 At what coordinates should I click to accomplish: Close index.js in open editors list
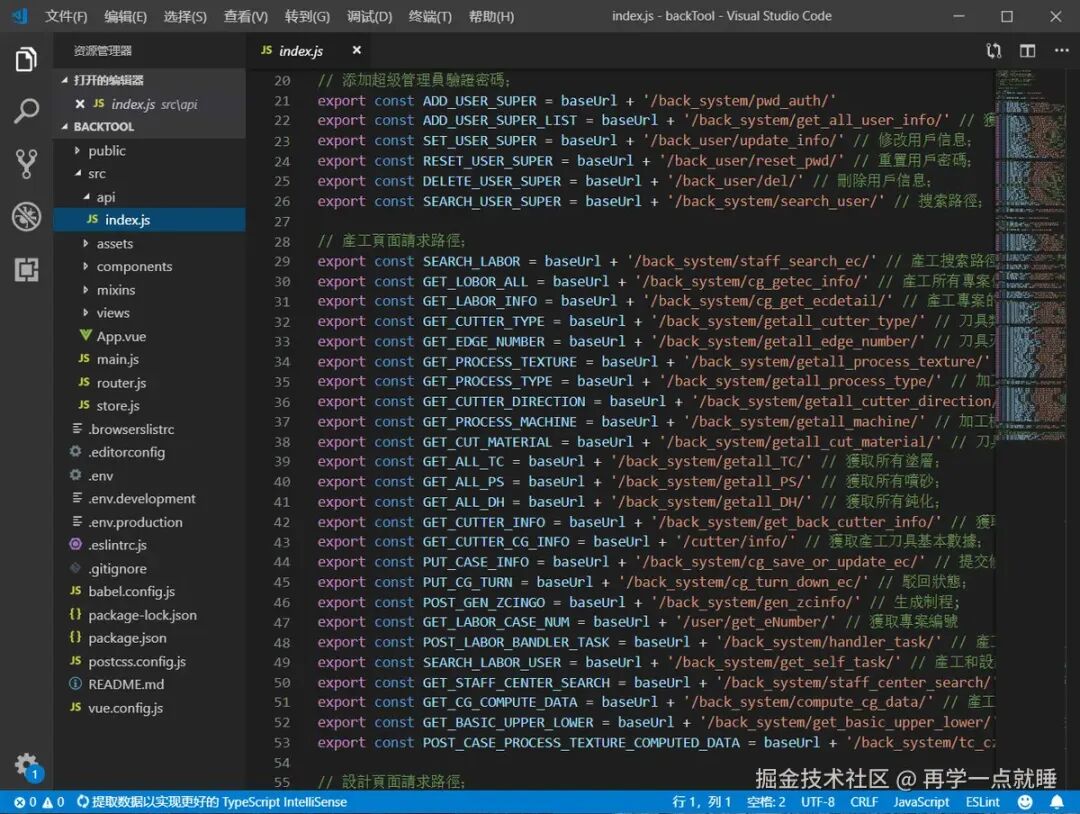(80, 104)
